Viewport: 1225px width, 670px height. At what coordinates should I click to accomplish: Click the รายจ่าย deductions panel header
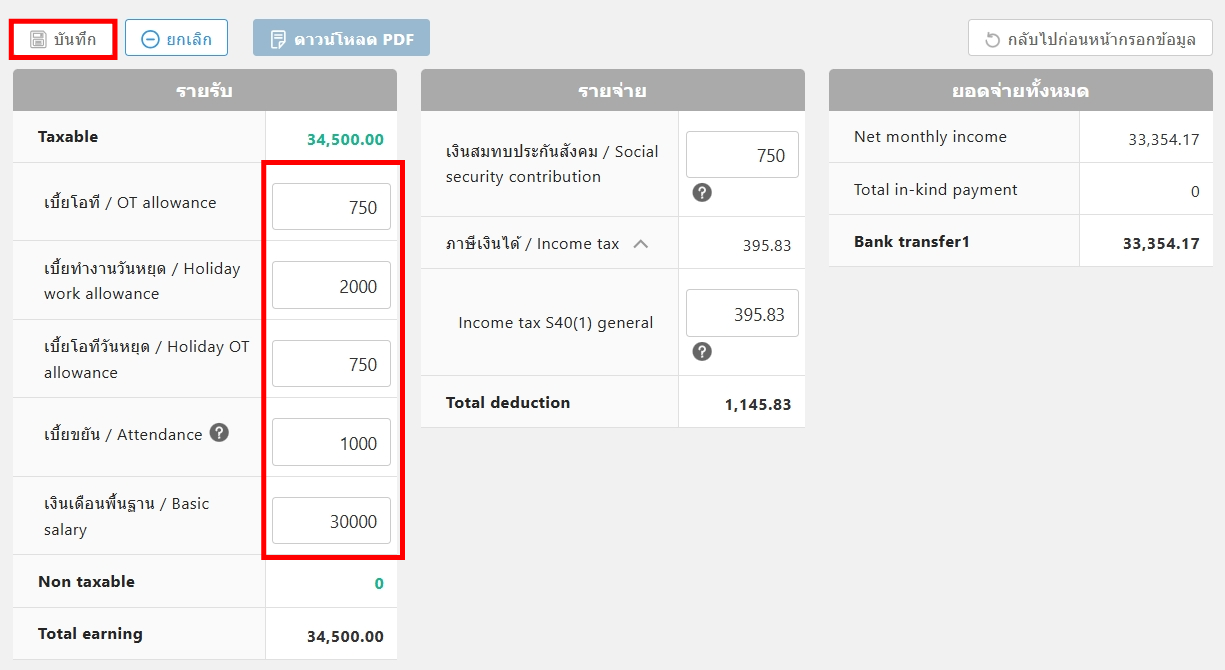click(x=612, y=91)
